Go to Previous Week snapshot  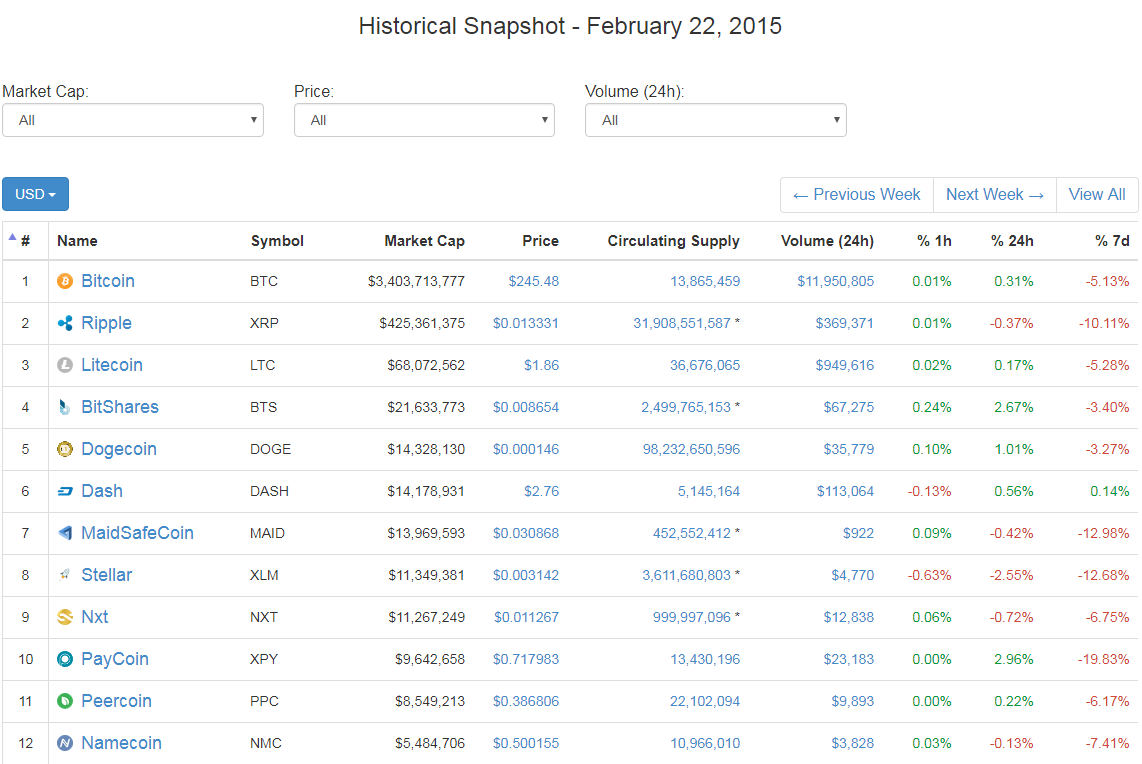click(x=856, y=195)
